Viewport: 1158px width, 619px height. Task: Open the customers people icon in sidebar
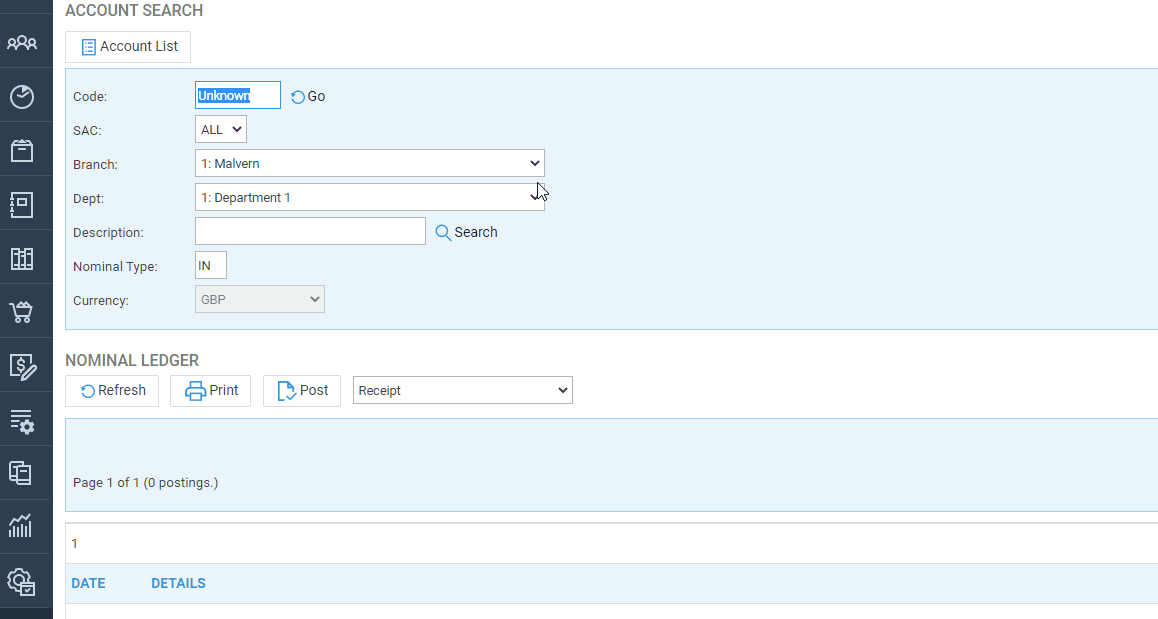(x=22, y=42)
